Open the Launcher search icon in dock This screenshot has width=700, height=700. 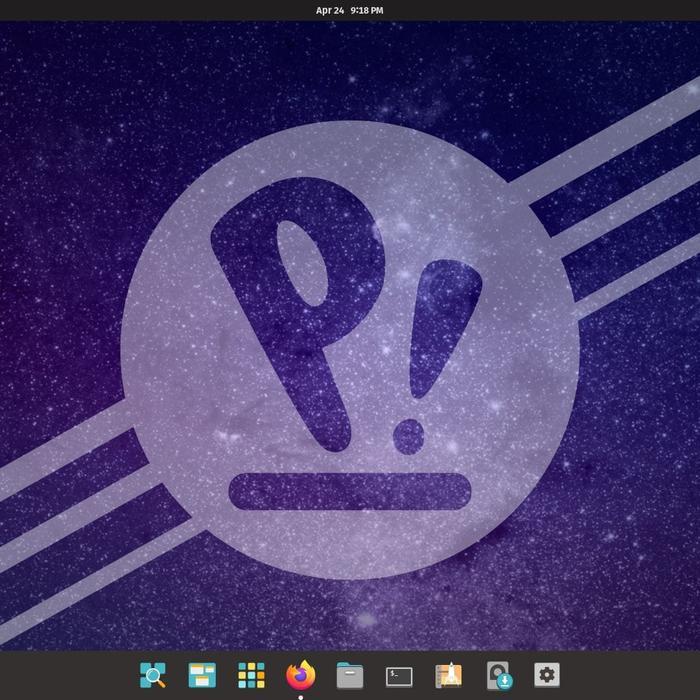click(x=153, y=675)
